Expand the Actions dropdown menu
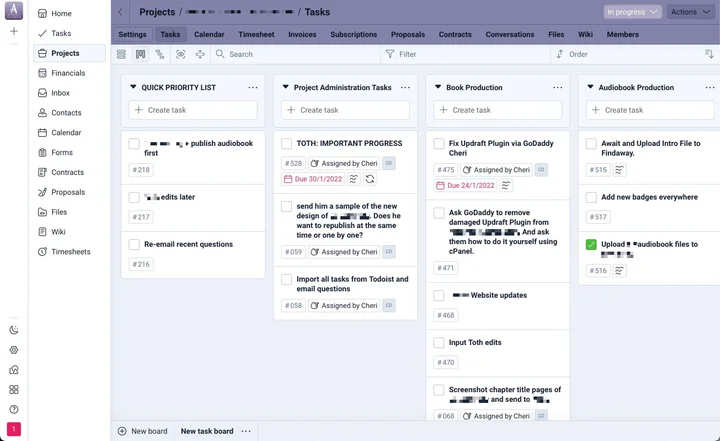The width and height of the screenshot is (720, 441). point(691,12)
